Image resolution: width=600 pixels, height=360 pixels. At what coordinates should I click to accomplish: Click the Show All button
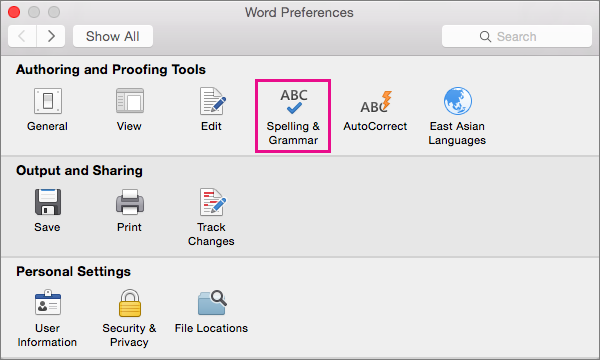click(113, 36)
